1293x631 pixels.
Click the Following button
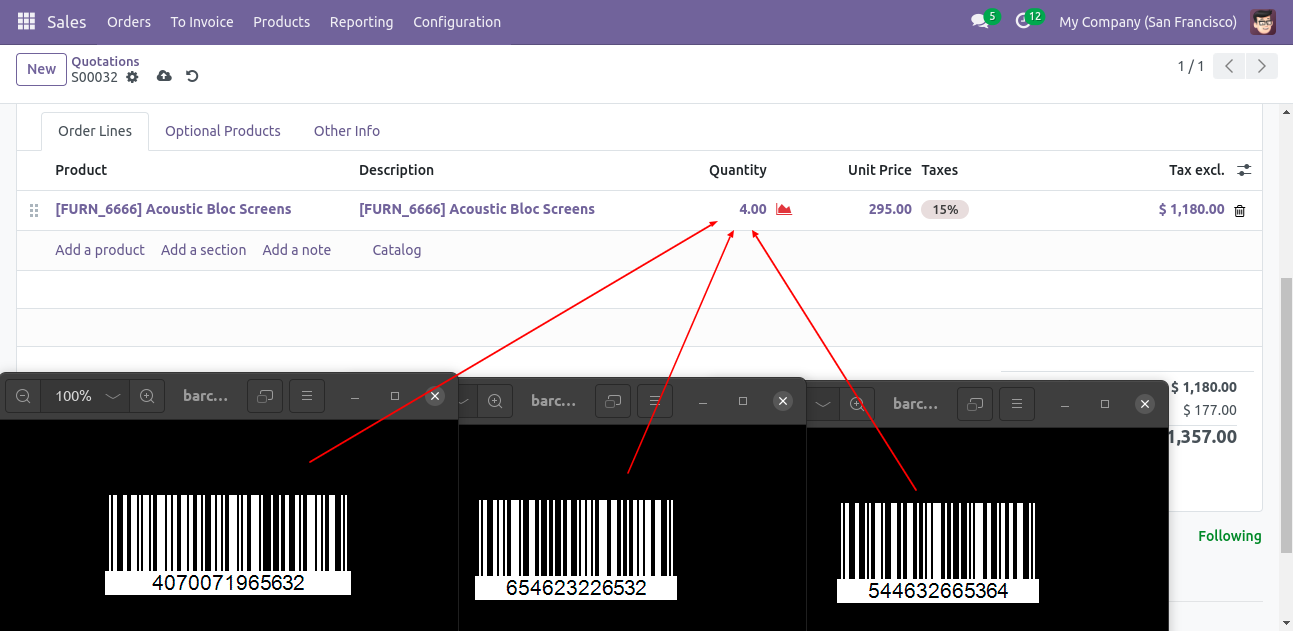click(x=1230, y=536)
